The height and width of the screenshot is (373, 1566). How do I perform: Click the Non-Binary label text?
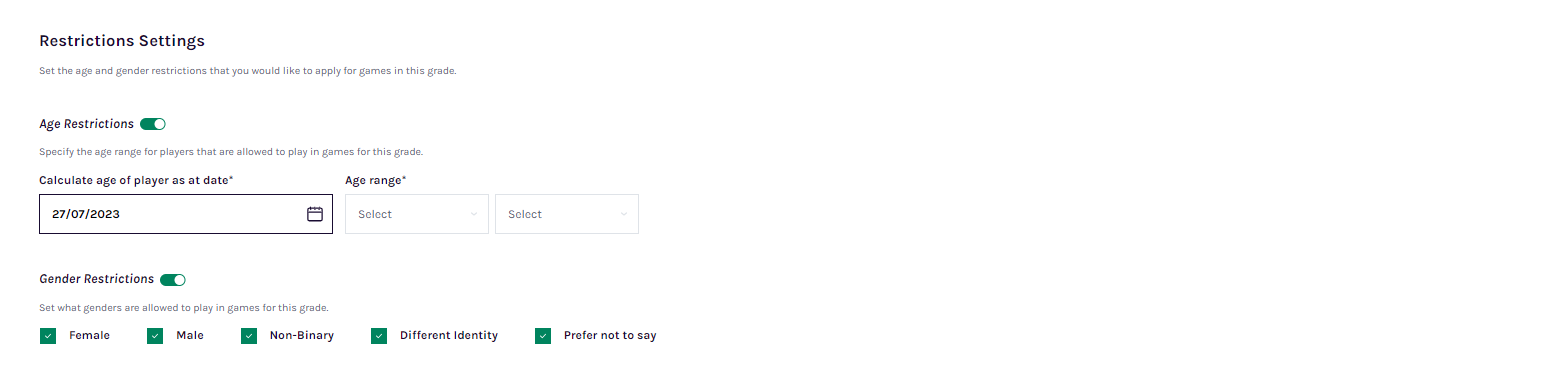[x=302, y=336]
